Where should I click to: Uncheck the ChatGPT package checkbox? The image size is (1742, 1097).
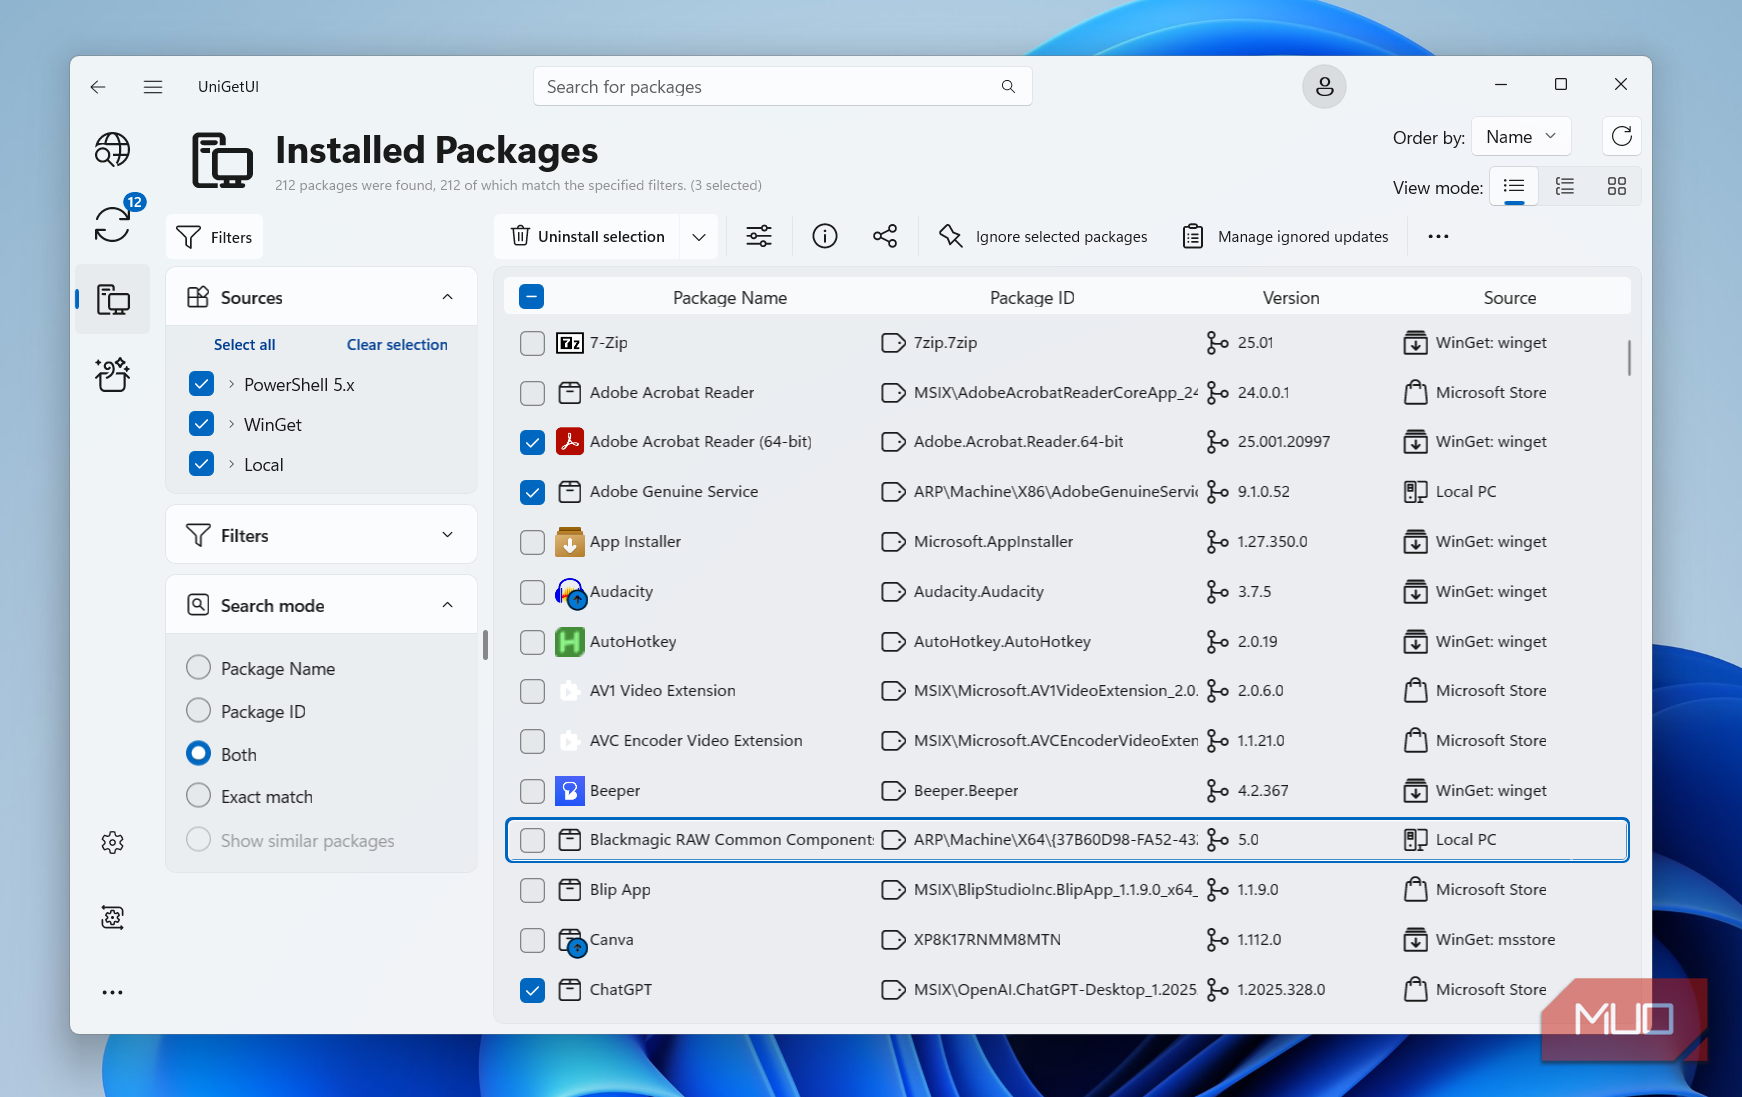[532, 990]
